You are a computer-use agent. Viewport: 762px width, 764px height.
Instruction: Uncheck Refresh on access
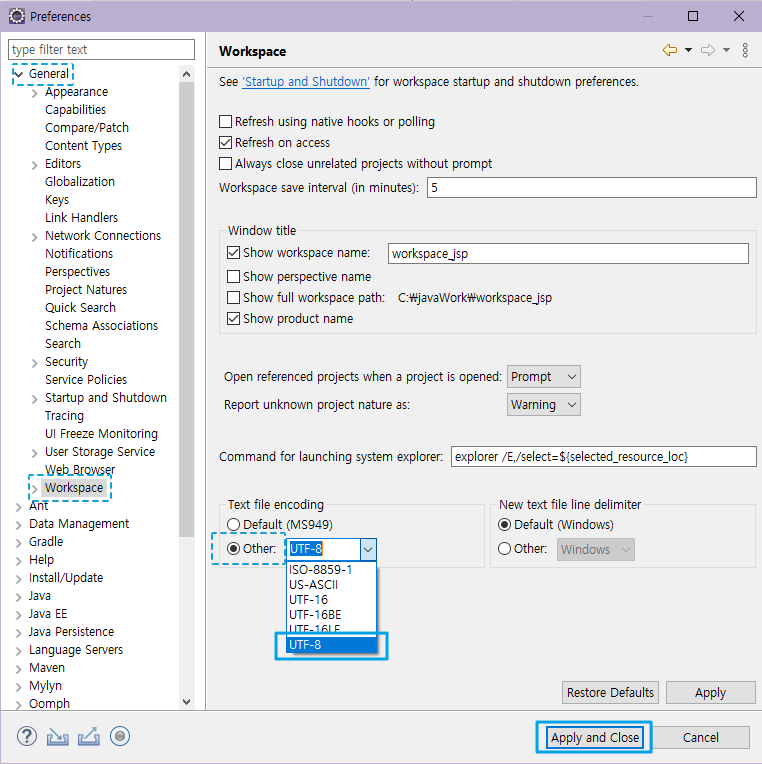225,142
